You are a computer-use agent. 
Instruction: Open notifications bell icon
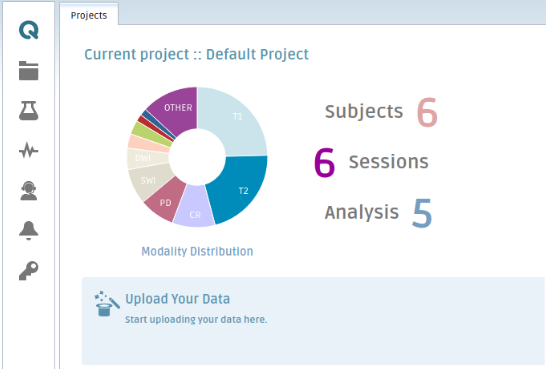click(29, 230)
